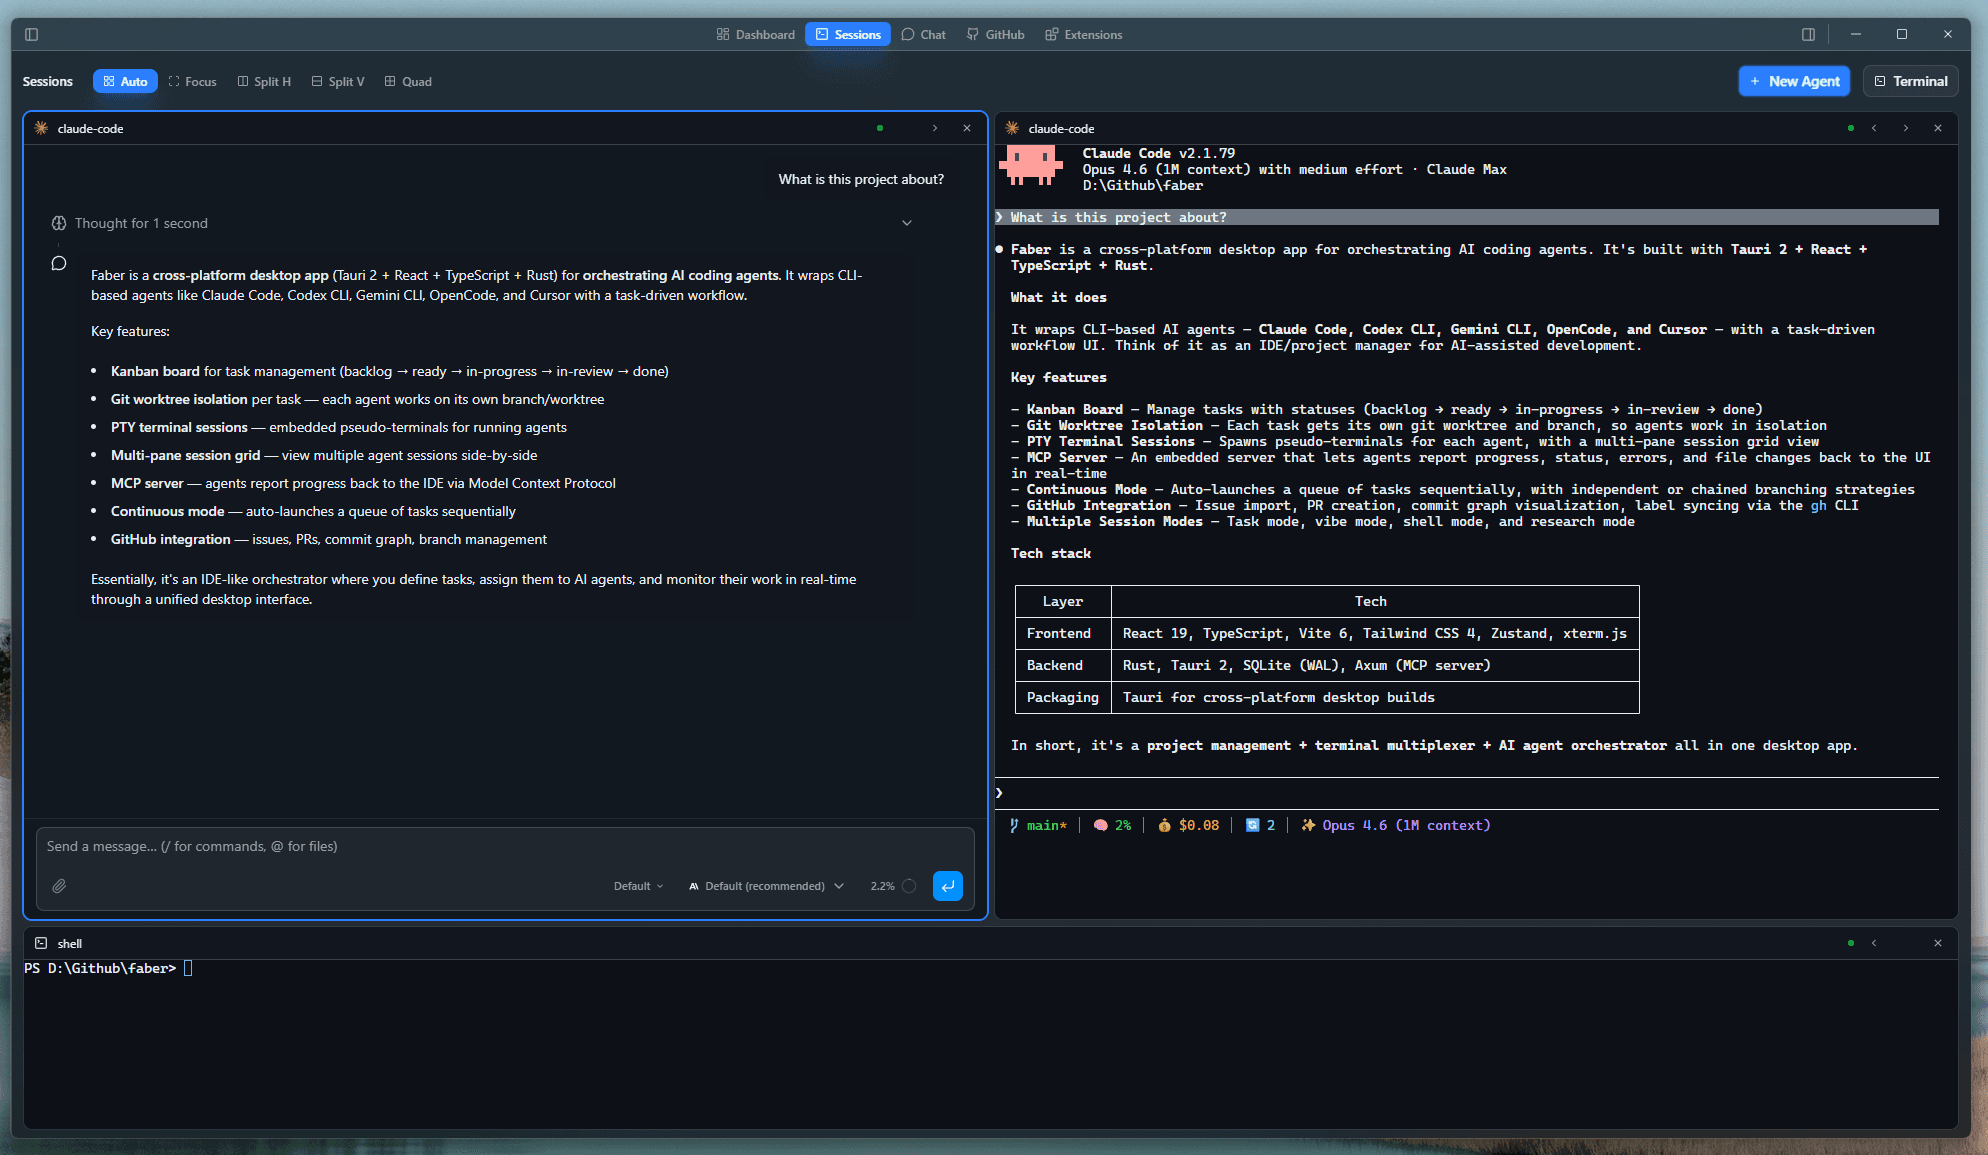Screen dimensions: 1988x1155
Task: Focus the 'Send a message...' input field
Action: pyautogui.click(x=505, y=846)
